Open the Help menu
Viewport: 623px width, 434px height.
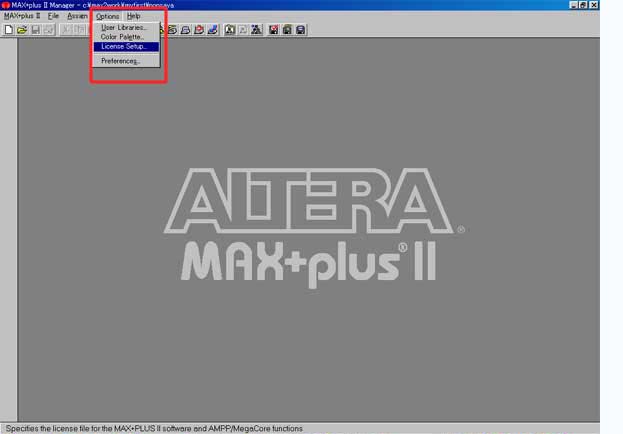coord(134,16)
